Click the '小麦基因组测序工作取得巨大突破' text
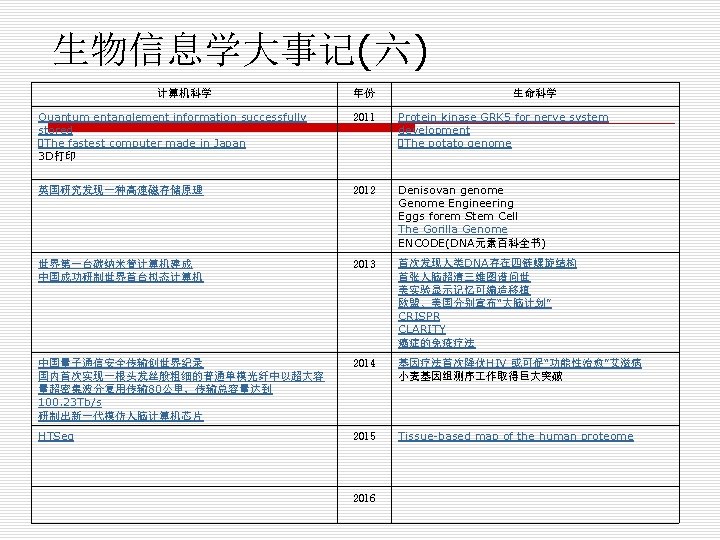 pos(480,377)
